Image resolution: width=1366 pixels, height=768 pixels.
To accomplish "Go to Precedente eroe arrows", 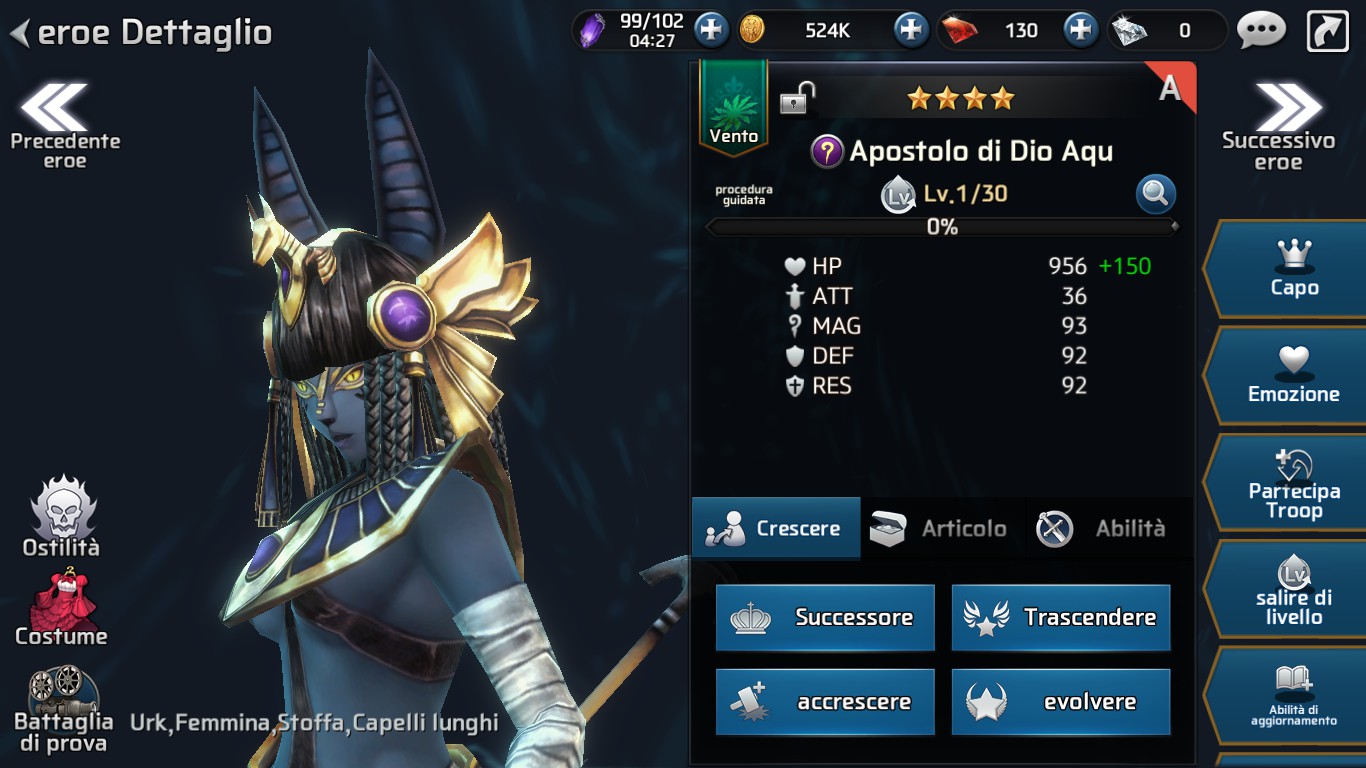I will tap(65, 127).
